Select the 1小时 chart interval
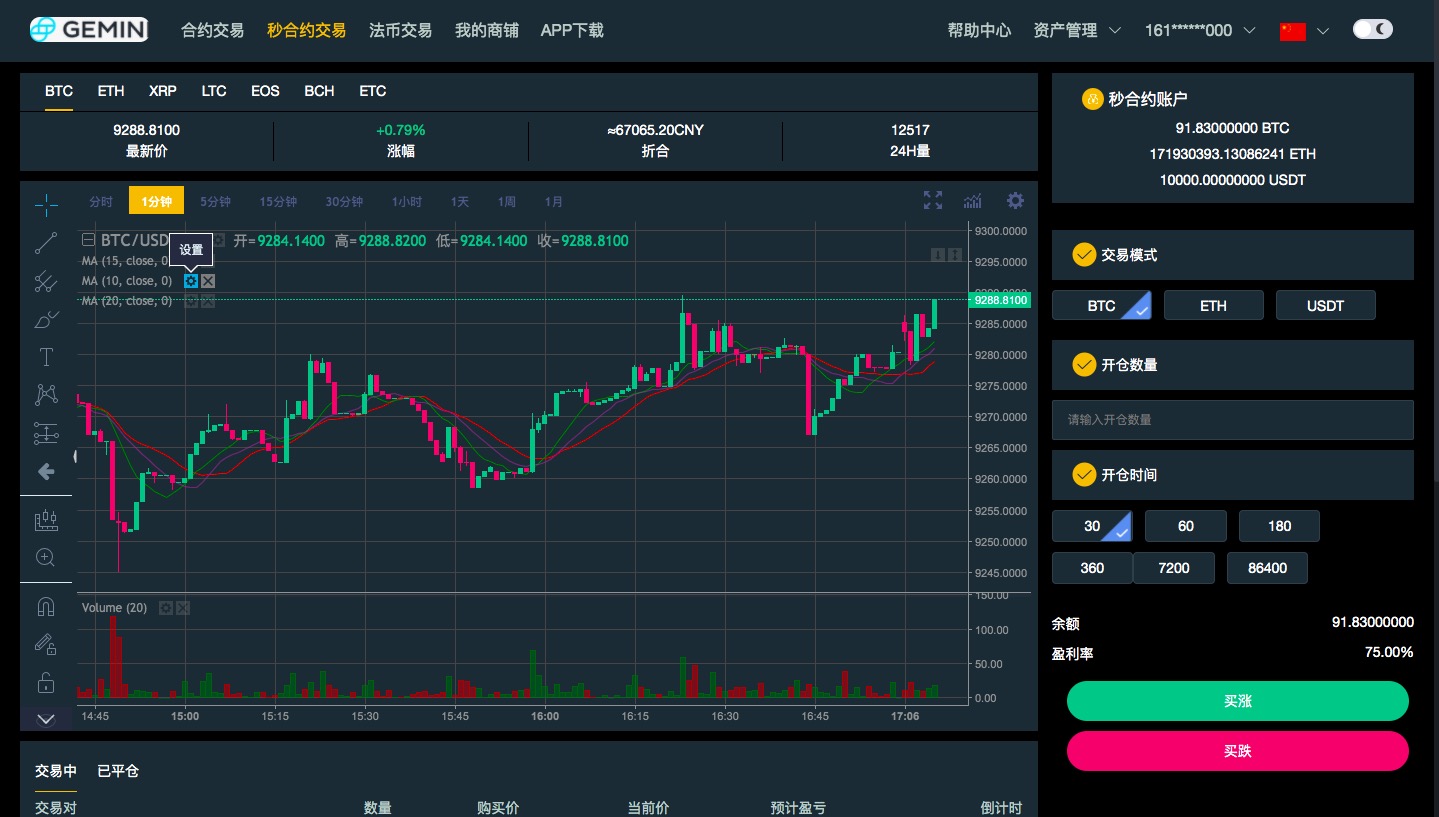 (407, 202)
